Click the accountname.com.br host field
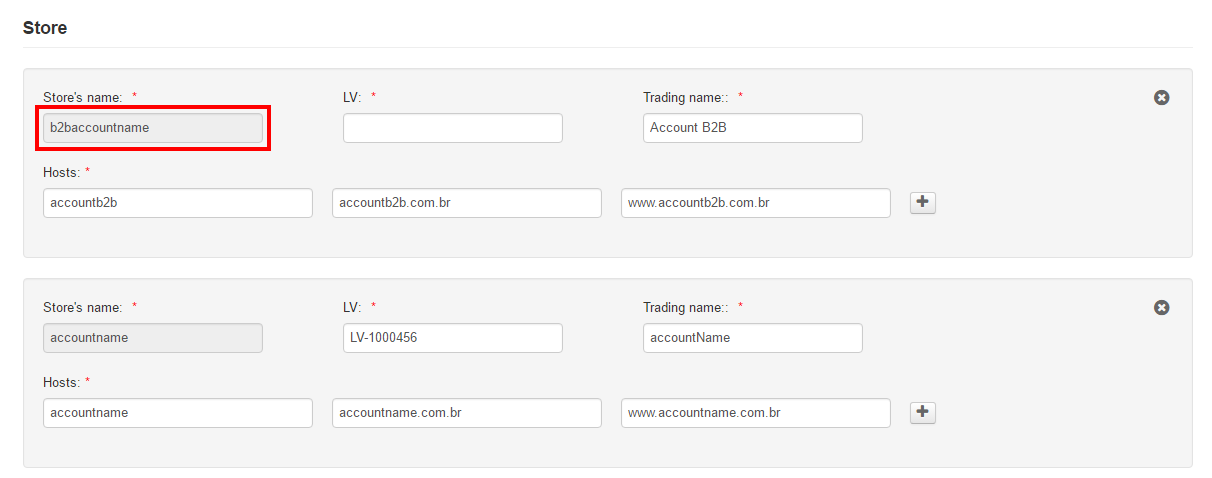 [466, 413]
